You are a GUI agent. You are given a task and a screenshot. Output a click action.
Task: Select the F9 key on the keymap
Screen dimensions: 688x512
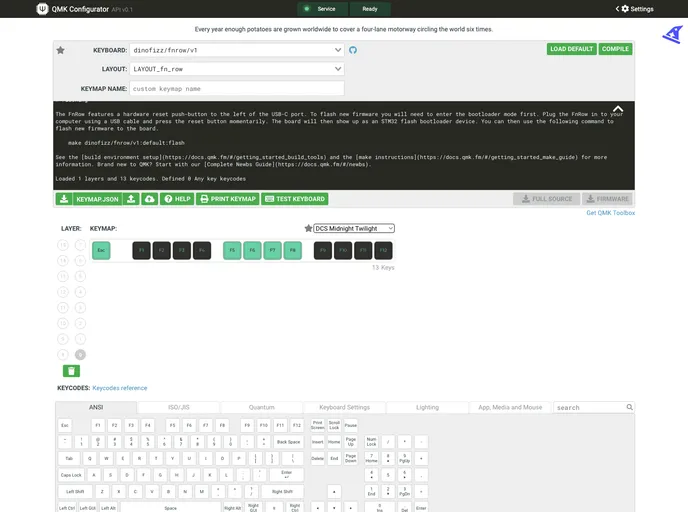pyautogui.click(x=323, y=251)
